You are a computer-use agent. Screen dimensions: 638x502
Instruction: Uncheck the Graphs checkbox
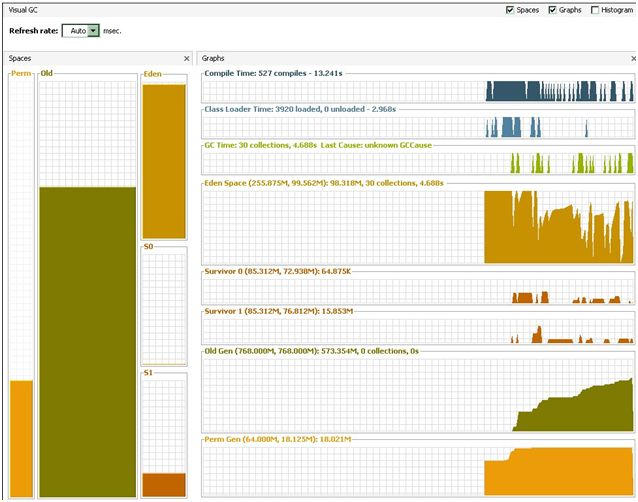[552, 10]
